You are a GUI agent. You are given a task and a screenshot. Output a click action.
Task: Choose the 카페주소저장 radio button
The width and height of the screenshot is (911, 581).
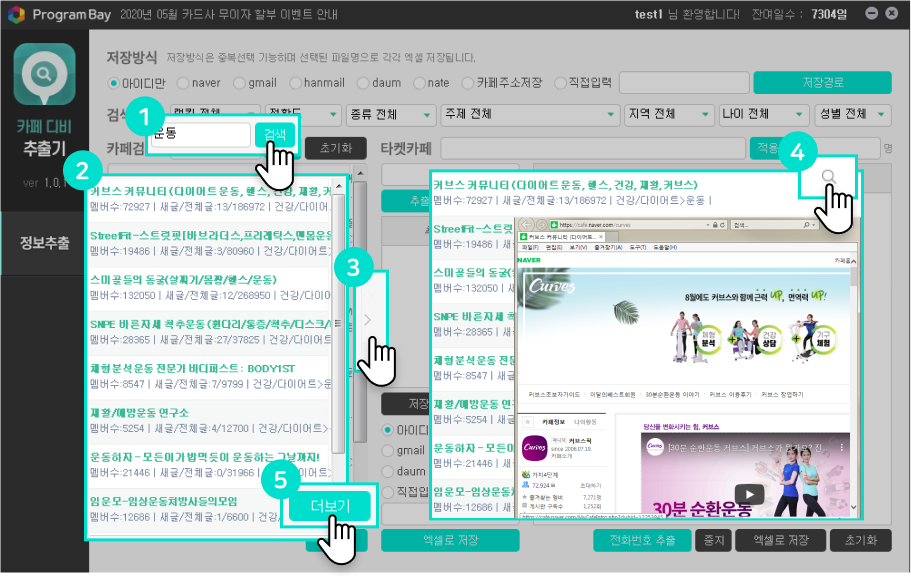point(468,83)
